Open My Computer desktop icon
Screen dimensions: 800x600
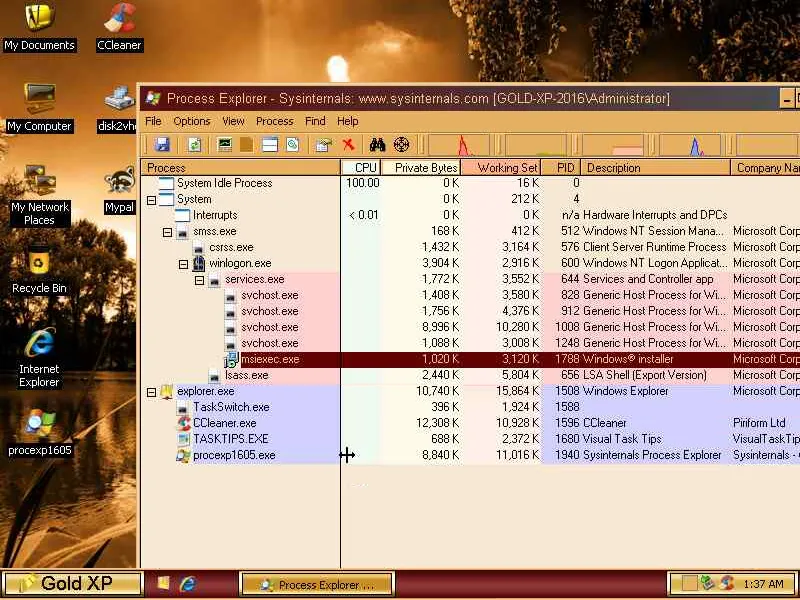(39, 108)
